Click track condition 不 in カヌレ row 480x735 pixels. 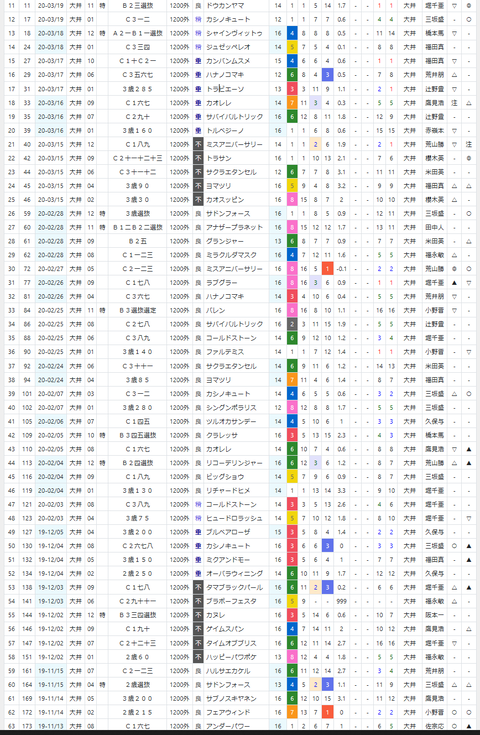click(198, 615)
